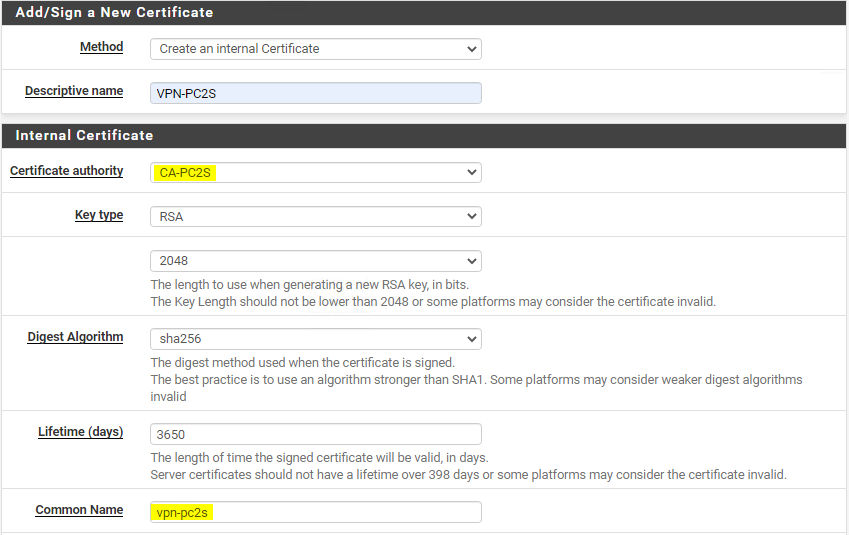The image size is (849, 535).
Task: Click the Certificate authority label
Action: point(67,171)
